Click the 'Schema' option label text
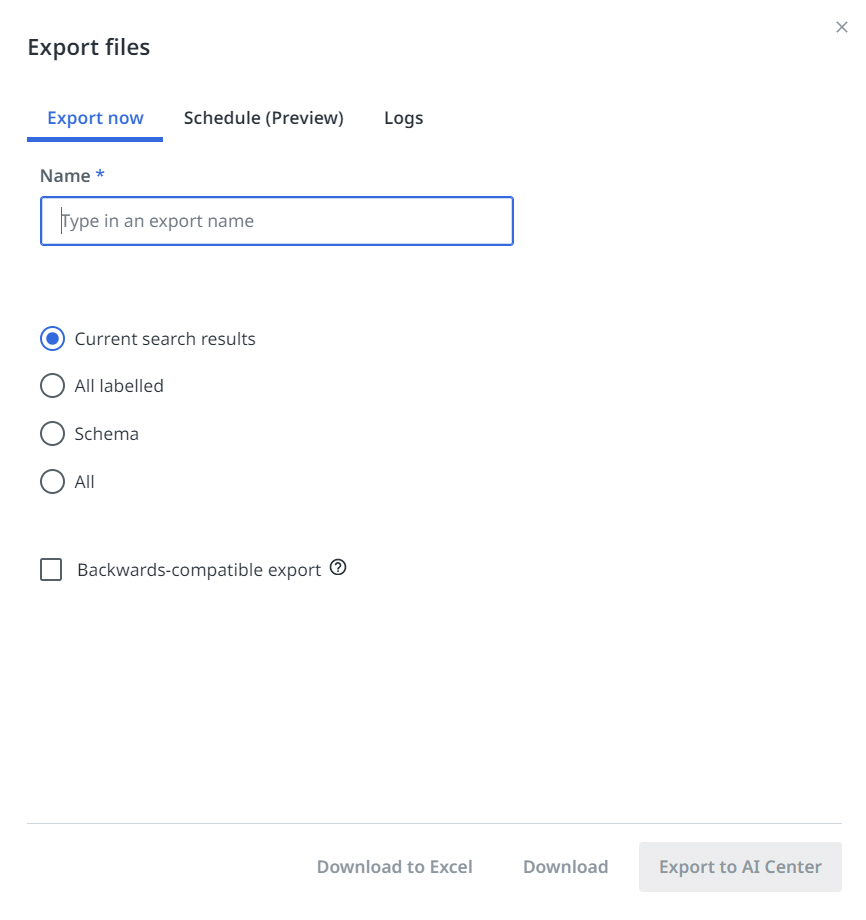The width and height of the screenshot is (866, 920). tap(106, 434)
